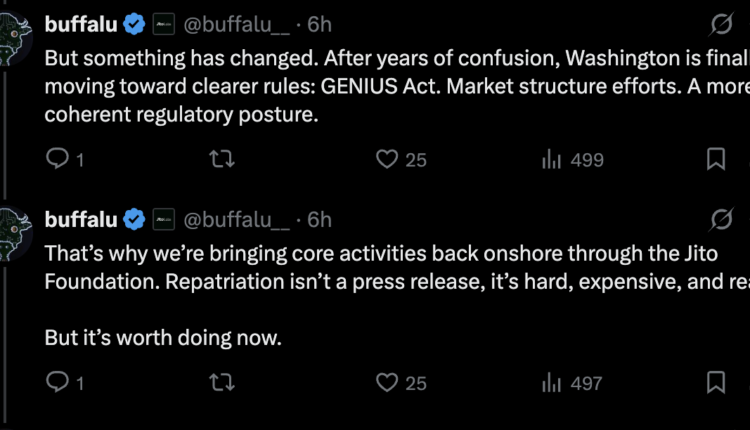Like the tweet mentioning GENIUS Act
Screen dimensions: 750x430
click(386, 160)
